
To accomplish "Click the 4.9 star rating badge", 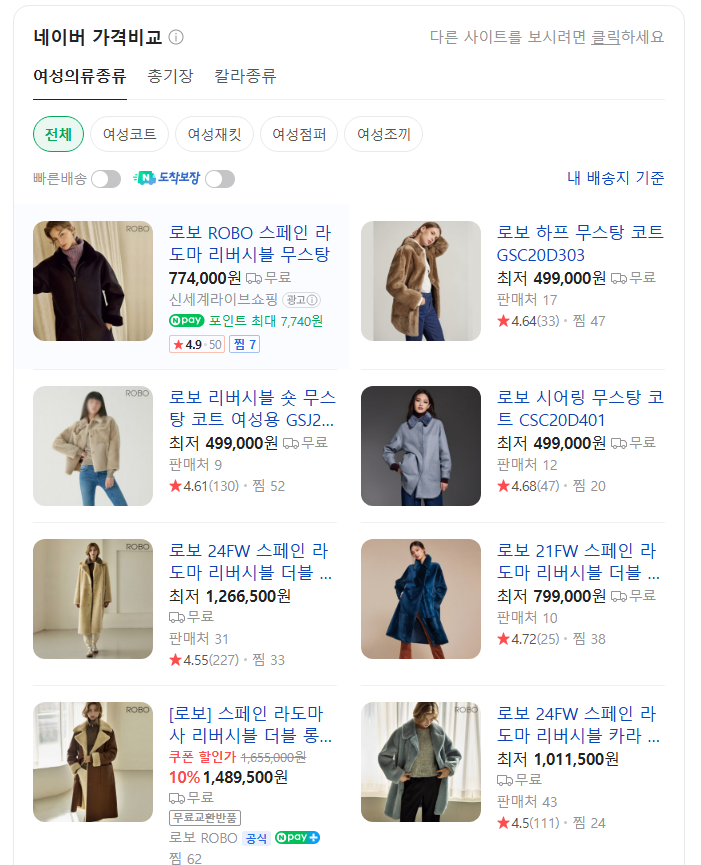I will click(x=197, y=344).
